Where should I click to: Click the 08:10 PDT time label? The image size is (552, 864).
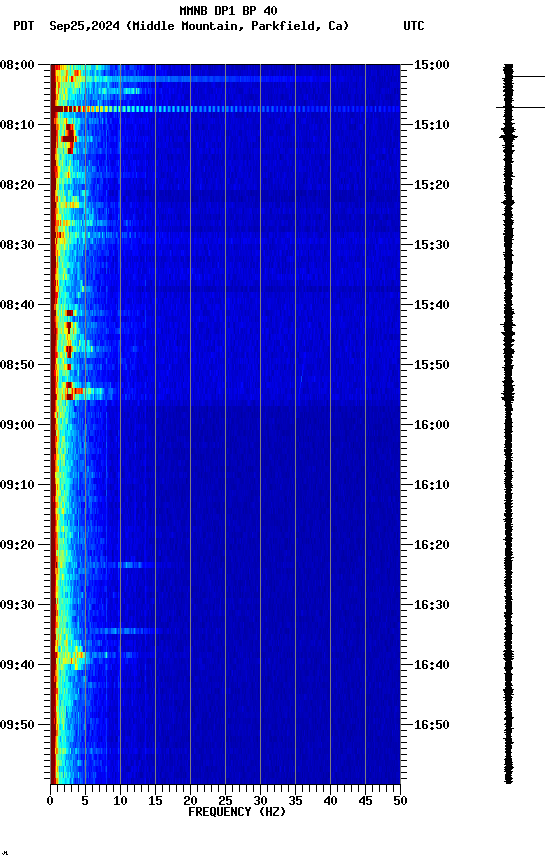click(17, 125)
